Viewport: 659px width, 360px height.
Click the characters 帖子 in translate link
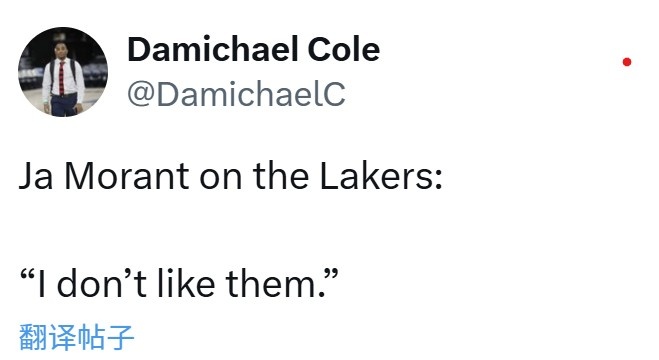click(x=105, y=337)
